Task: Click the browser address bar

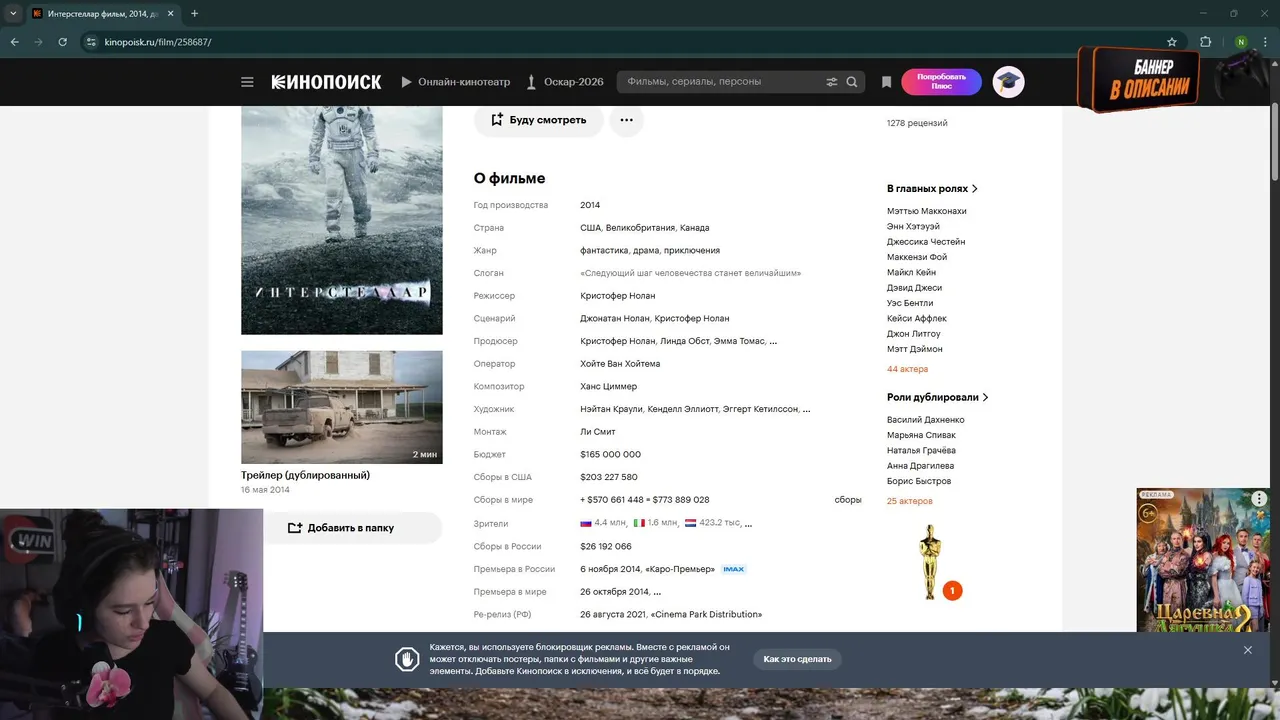Action: [630, 42]
